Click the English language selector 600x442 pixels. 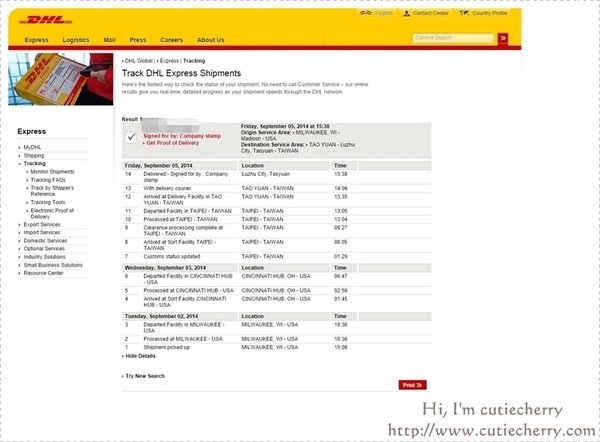[383, 13]
